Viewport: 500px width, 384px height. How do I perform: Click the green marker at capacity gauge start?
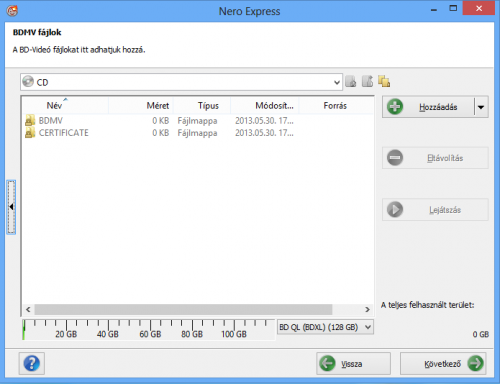[24, 330]
